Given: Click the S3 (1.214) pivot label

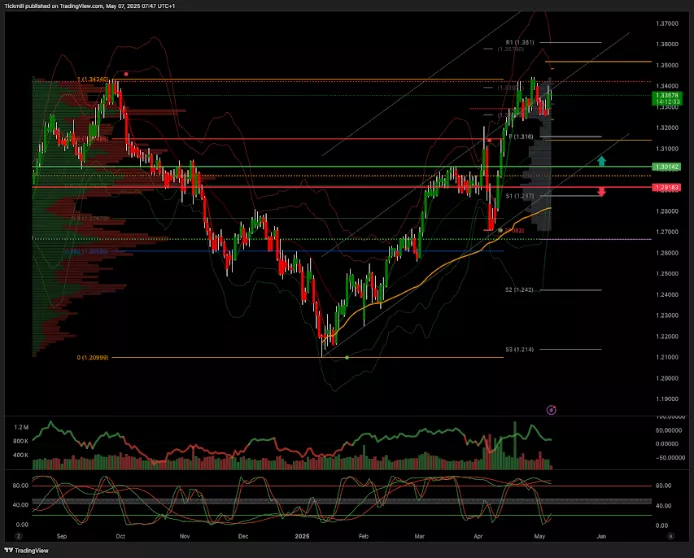Looking at the screenshot, I should [x=519, y=349].
